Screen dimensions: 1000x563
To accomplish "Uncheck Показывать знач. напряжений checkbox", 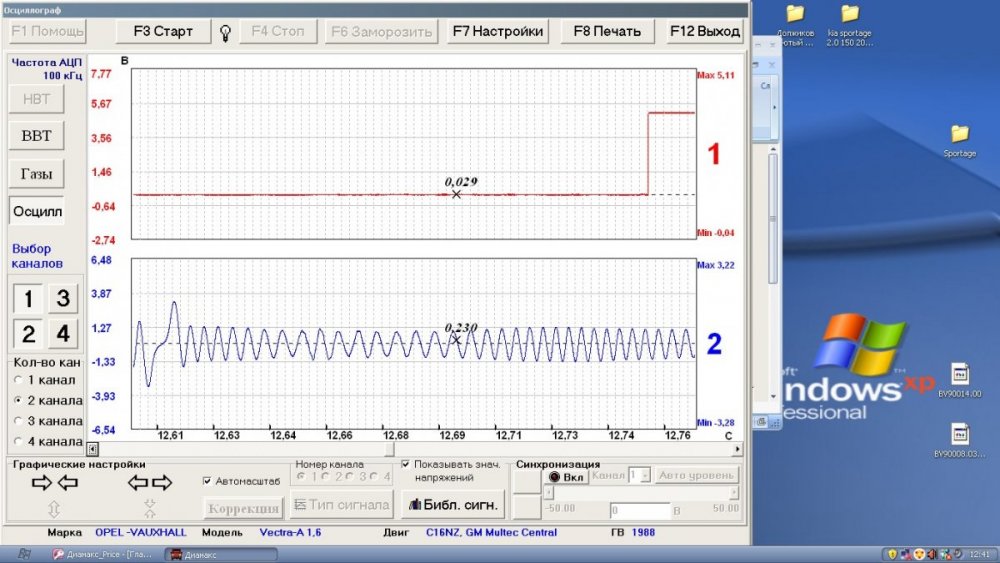I will (x=406, y=465).
